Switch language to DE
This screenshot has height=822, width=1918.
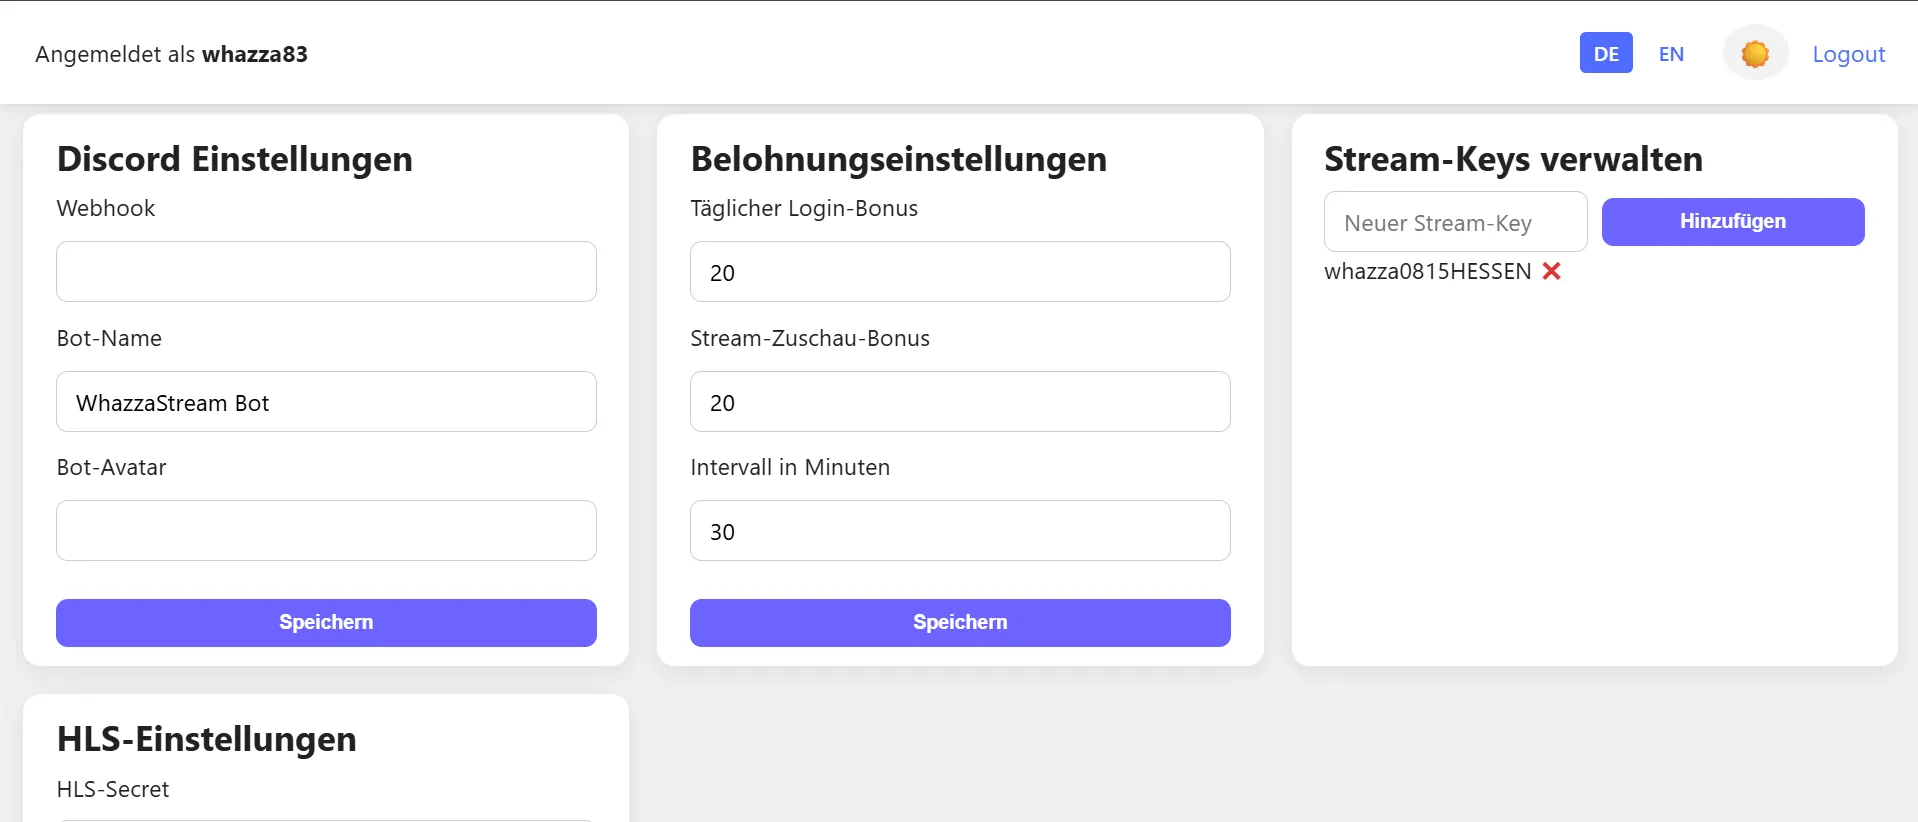(1606, 54)
